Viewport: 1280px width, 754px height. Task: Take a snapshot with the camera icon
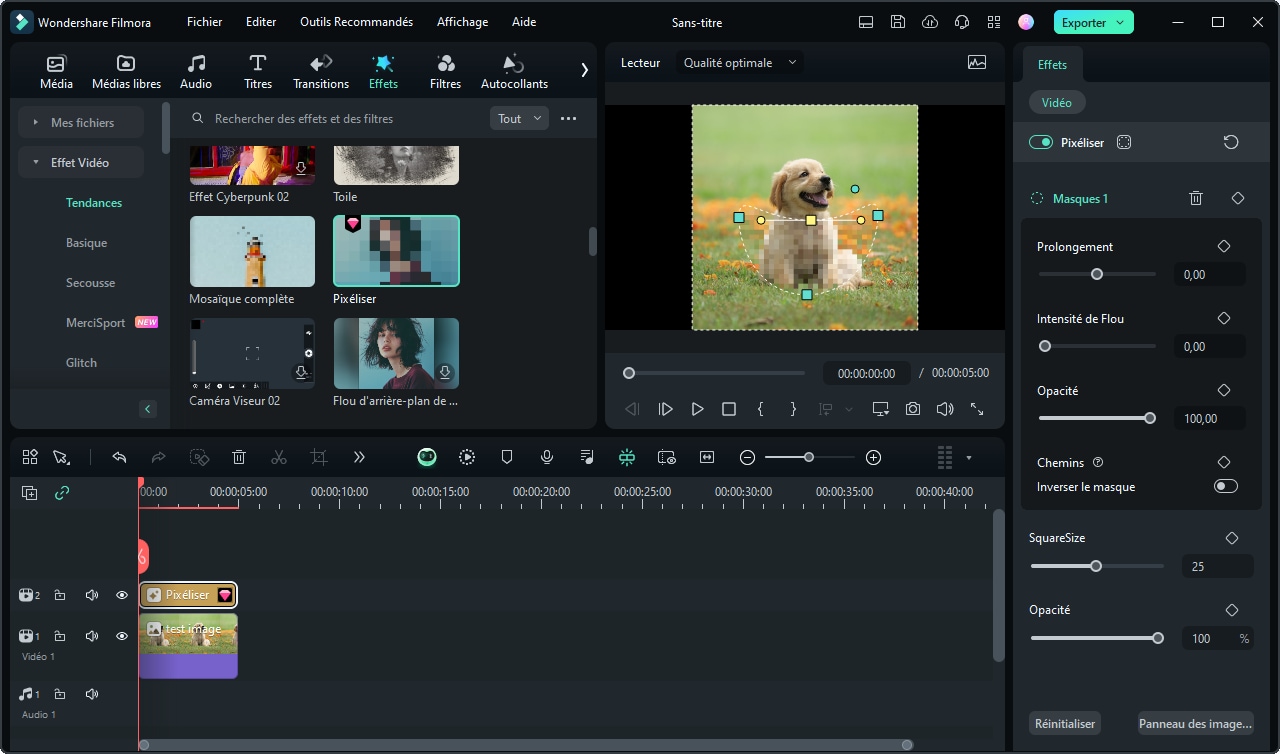(913, 409)
